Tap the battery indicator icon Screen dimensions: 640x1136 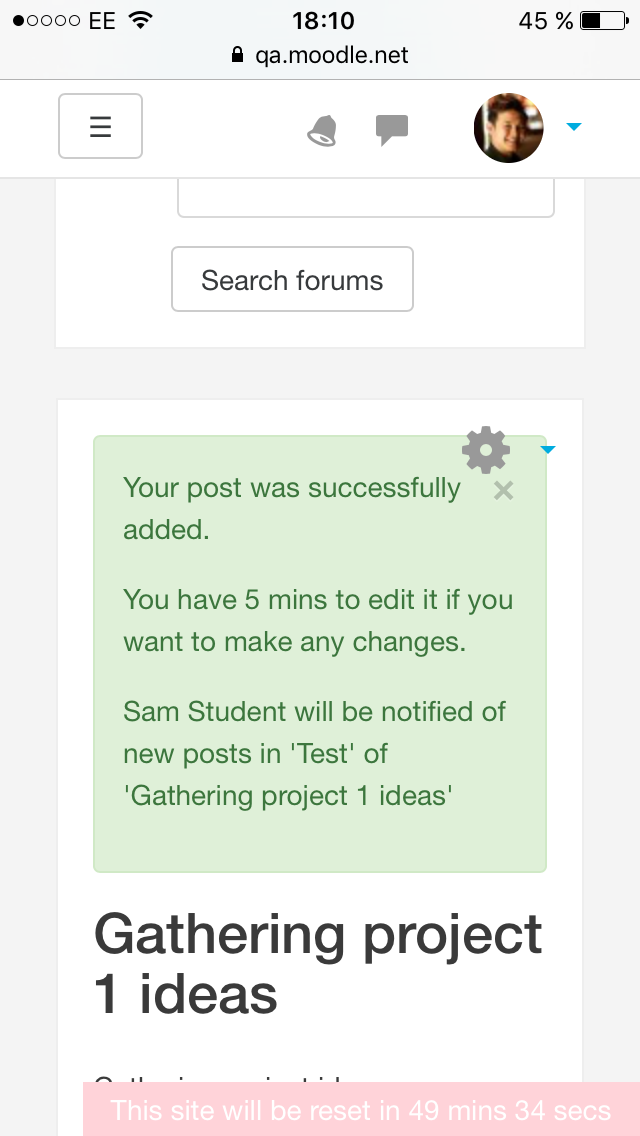click(604, 20)
